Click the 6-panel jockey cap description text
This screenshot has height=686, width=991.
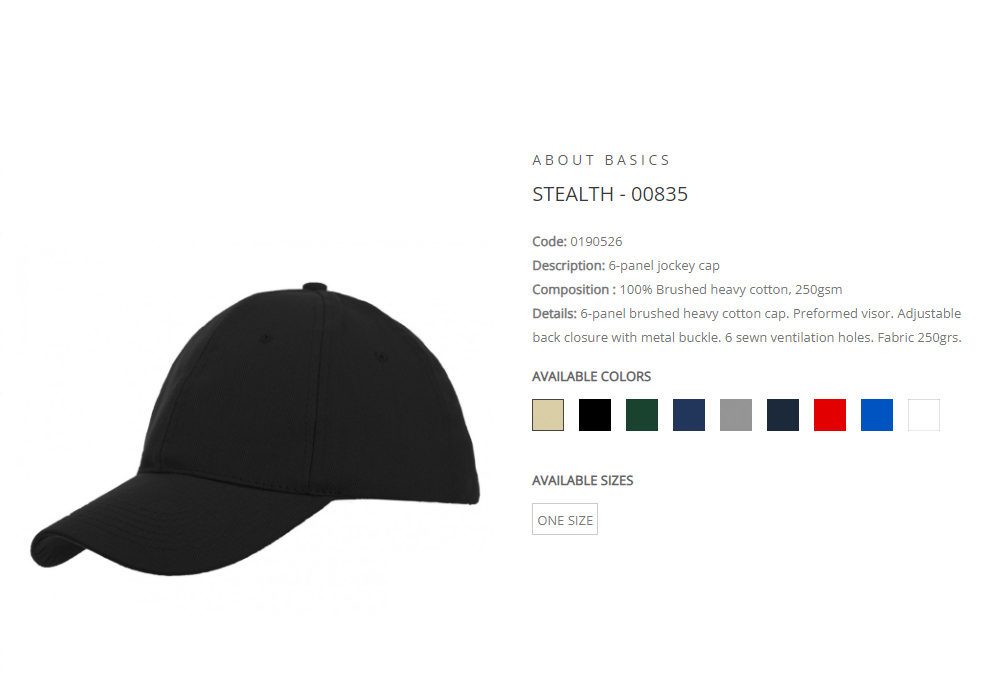[x=664, y=266]
